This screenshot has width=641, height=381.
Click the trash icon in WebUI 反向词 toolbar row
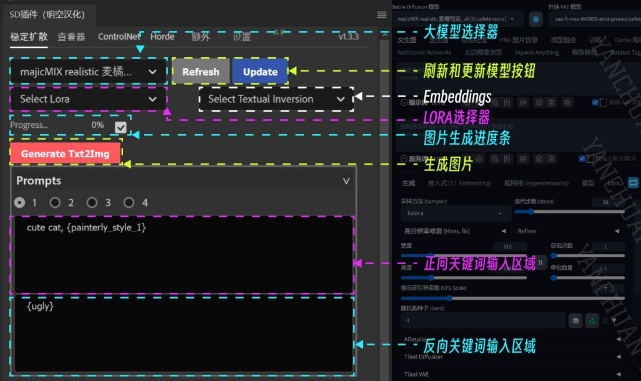[551, 159]
